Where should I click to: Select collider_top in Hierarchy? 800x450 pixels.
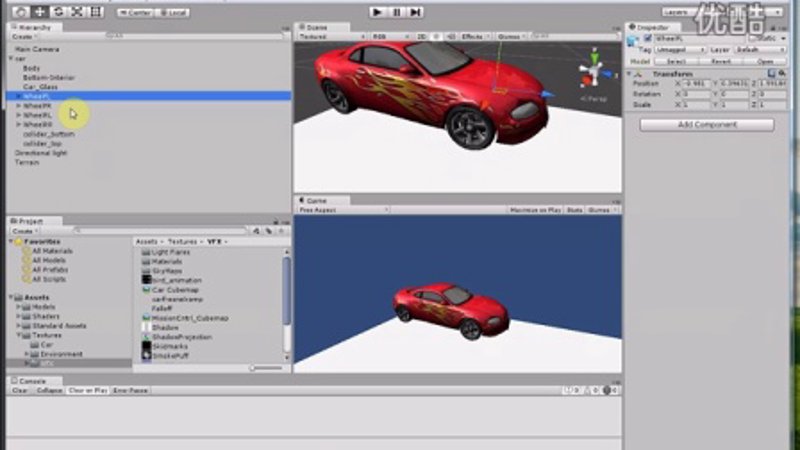(x=42, y=144)
